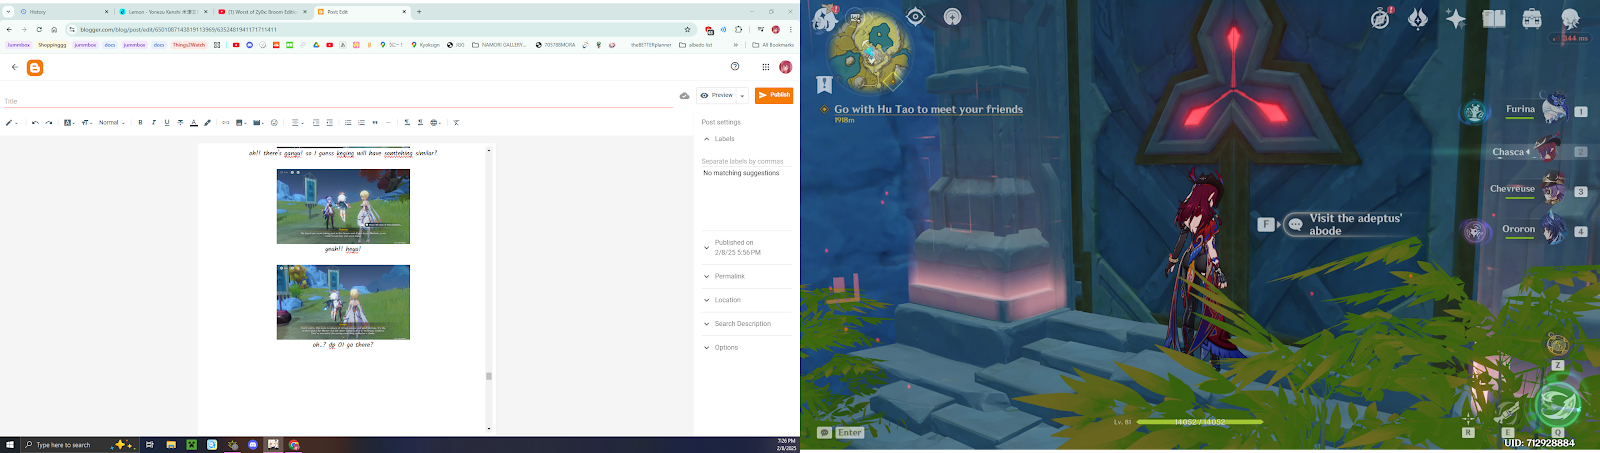Click the Undo icon in editor toolbar
This screenshot has width=1600, height=453.
(35, 123)
